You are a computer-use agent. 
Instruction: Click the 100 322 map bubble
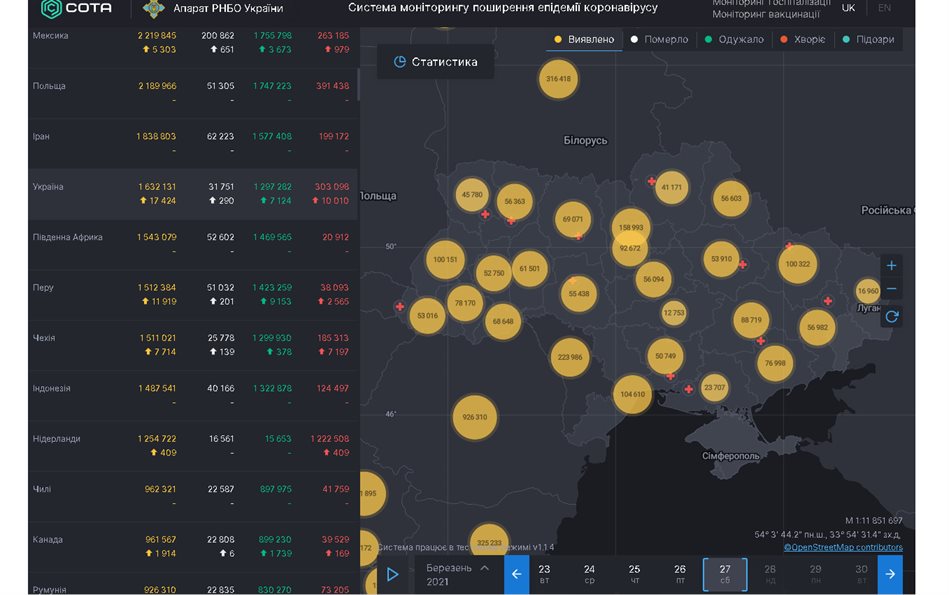point(798,264)
